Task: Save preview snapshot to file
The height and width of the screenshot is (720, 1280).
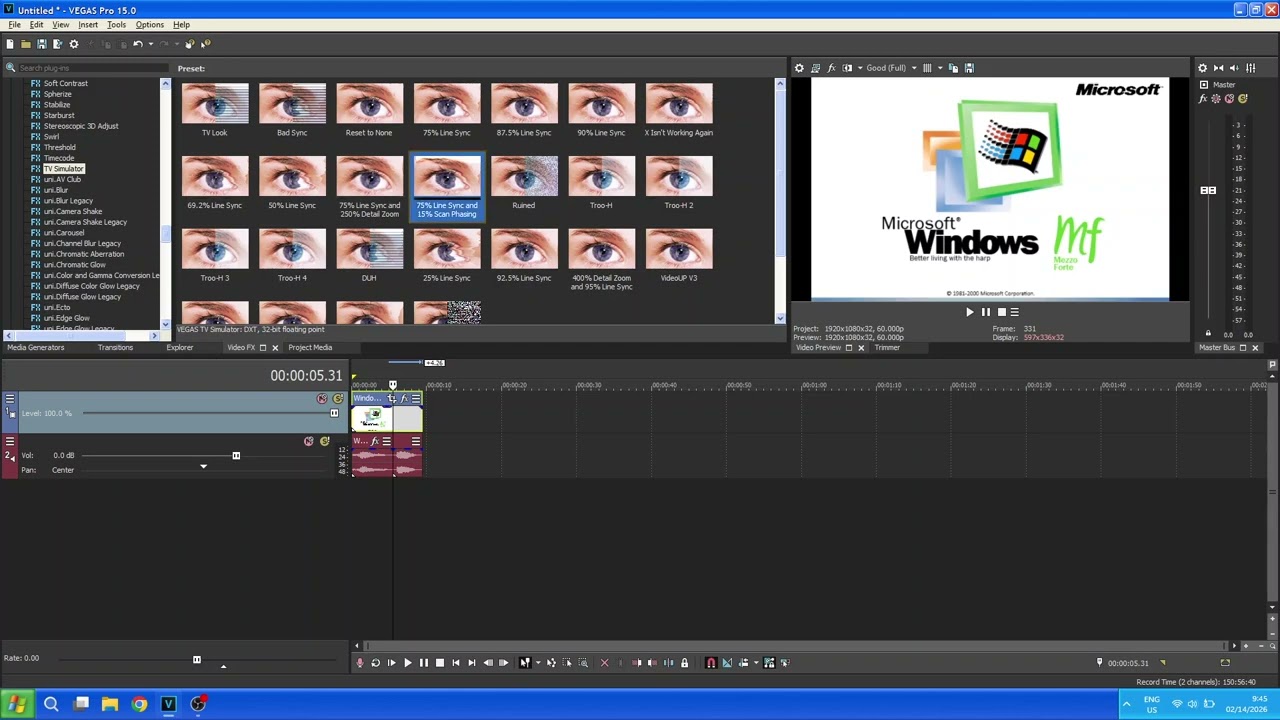Action: point(969,68)
